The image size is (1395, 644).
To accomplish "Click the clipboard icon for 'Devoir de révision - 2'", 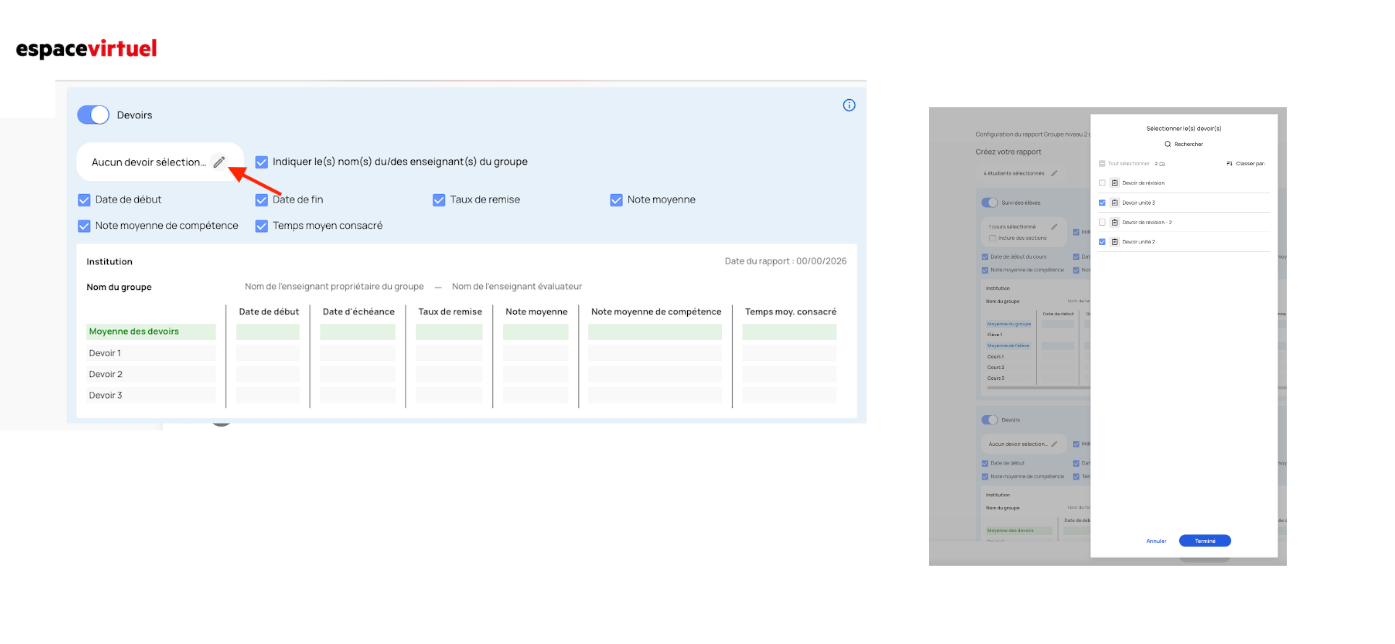I will (x=1115, y=222).
